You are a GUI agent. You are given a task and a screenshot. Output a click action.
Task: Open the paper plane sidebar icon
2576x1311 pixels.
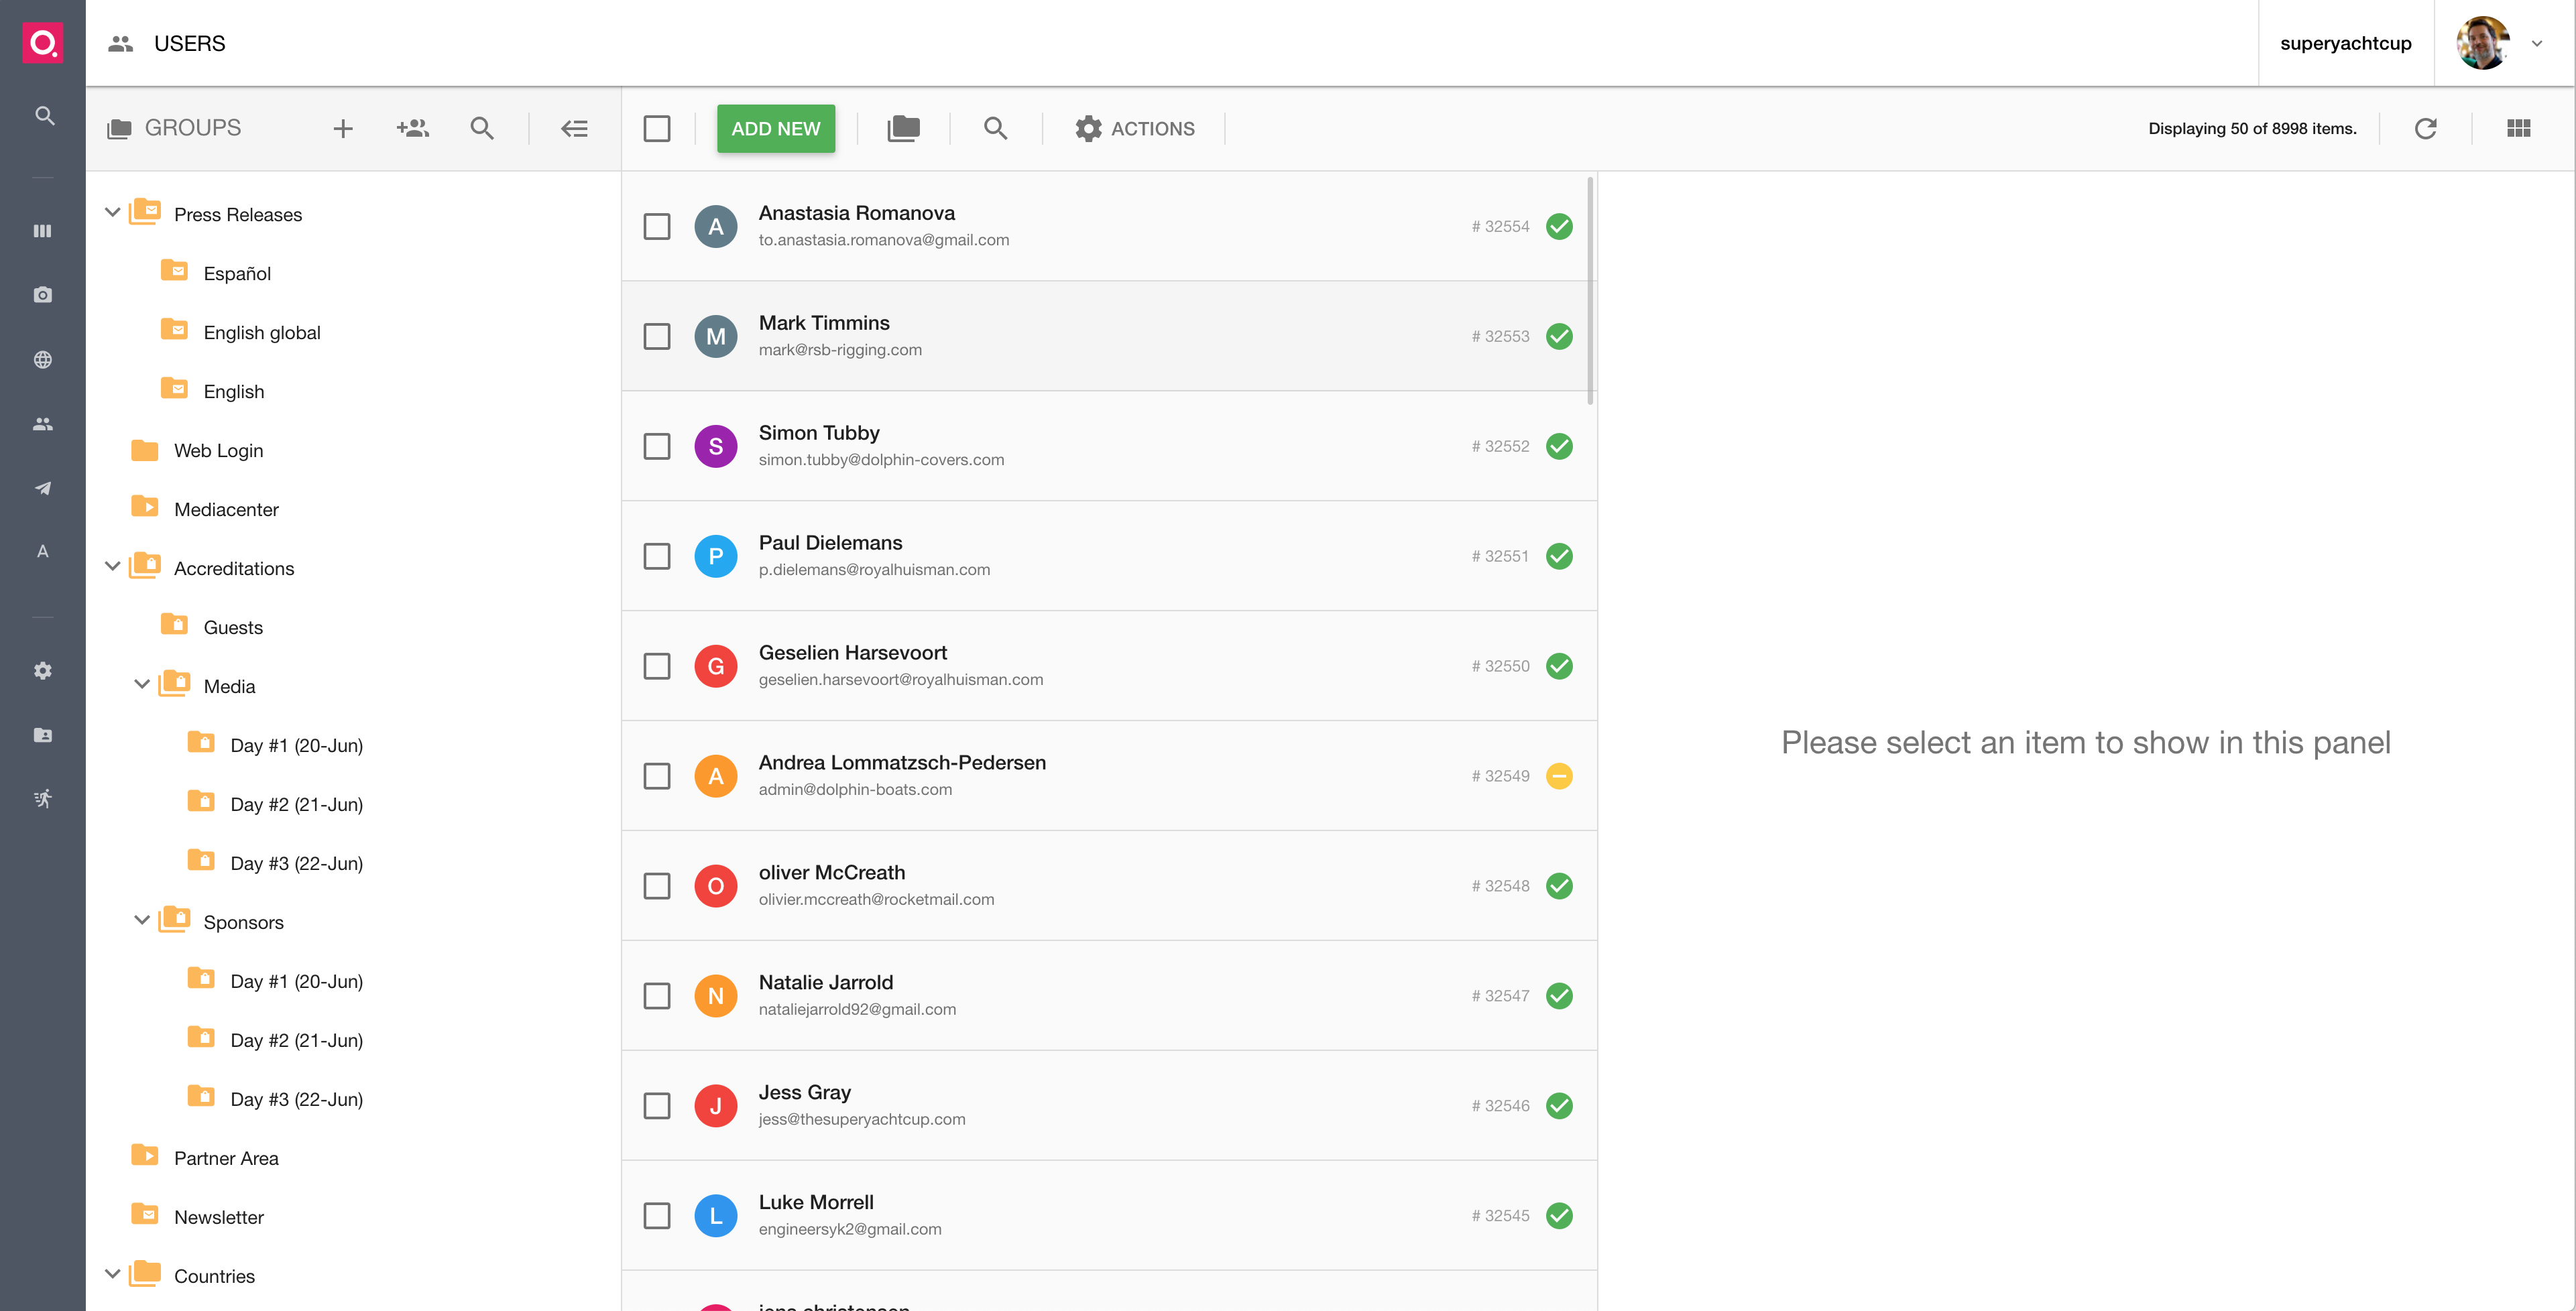coord(43,488)
